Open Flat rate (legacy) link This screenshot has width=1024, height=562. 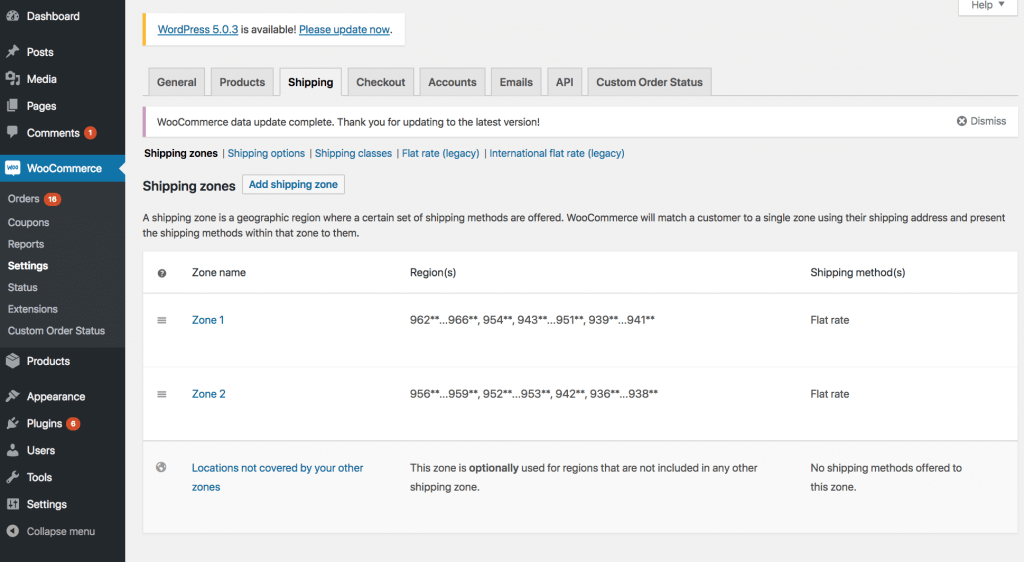coord(441,153)
